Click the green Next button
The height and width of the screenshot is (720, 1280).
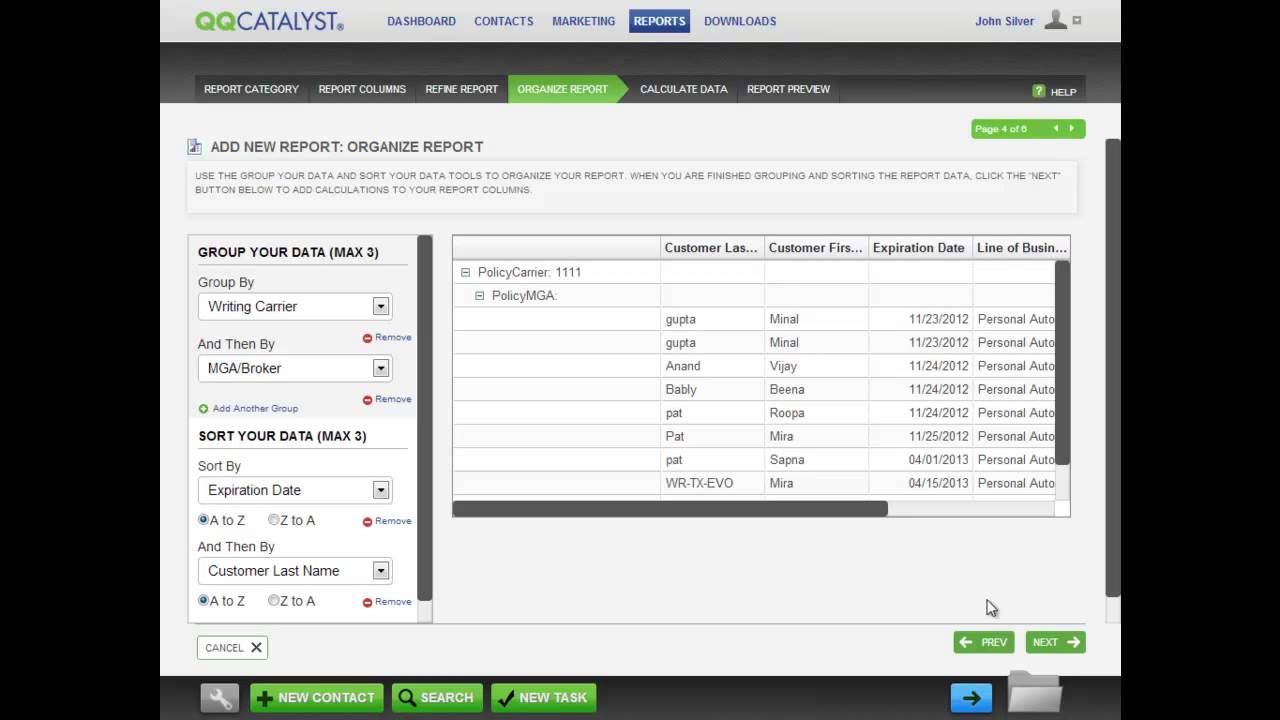1056,642
